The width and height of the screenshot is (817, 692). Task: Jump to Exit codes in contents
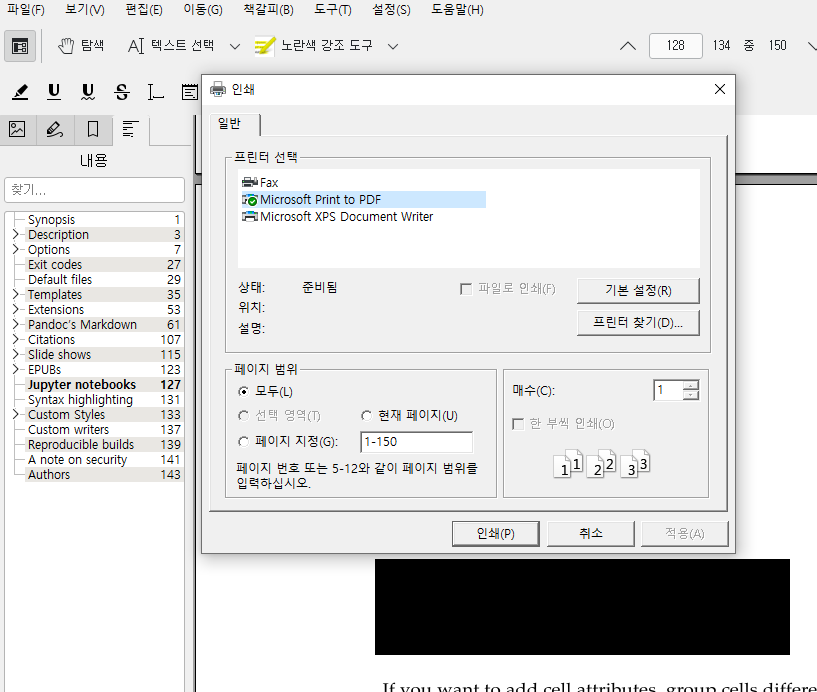[x=104, y=265]
